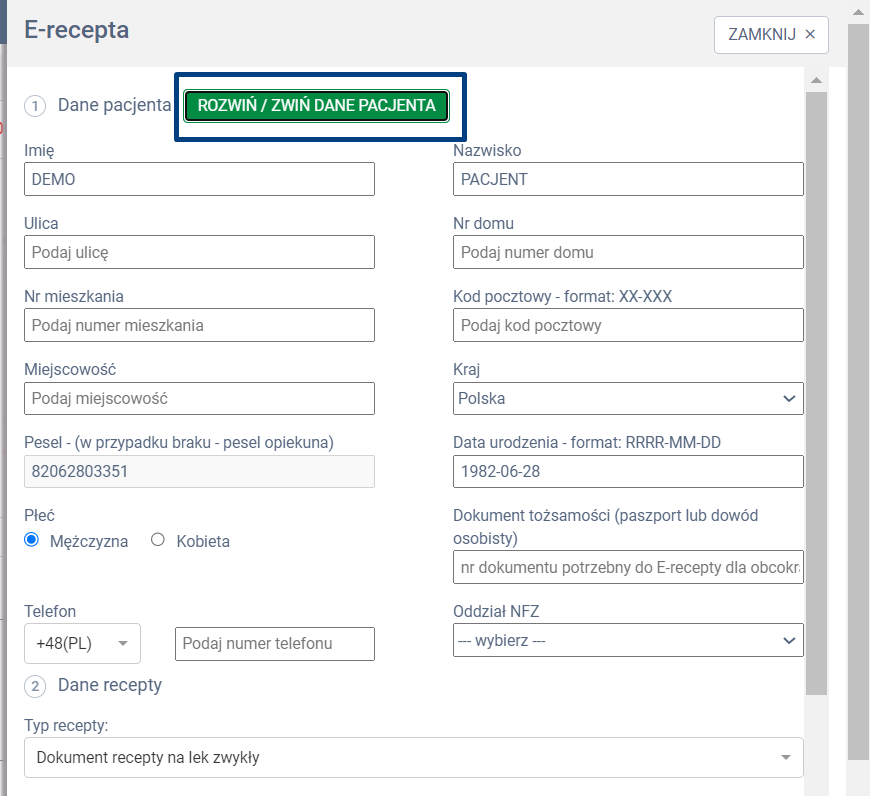Focus the Nr domu input field
870x796 pixels.
click(628, 252)
